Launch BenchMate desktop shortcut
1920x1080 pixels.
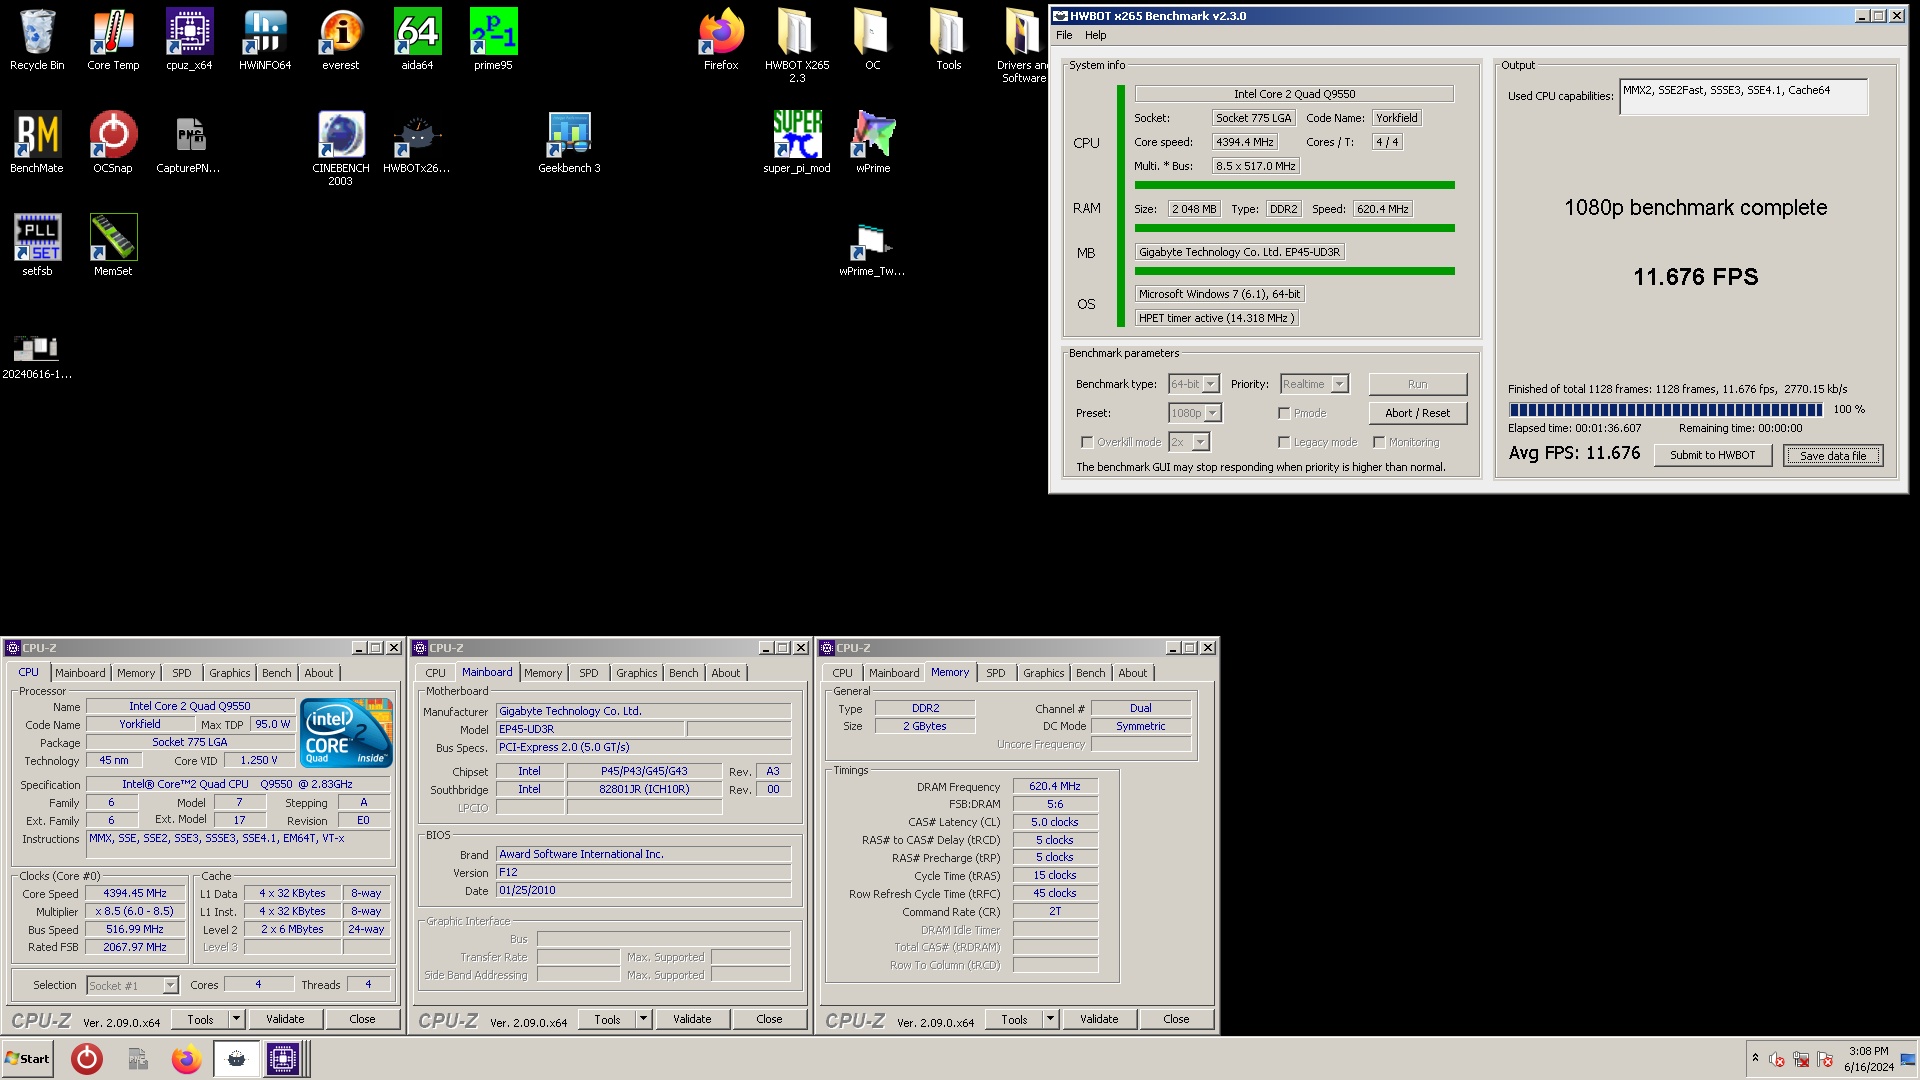pos(37,143)
